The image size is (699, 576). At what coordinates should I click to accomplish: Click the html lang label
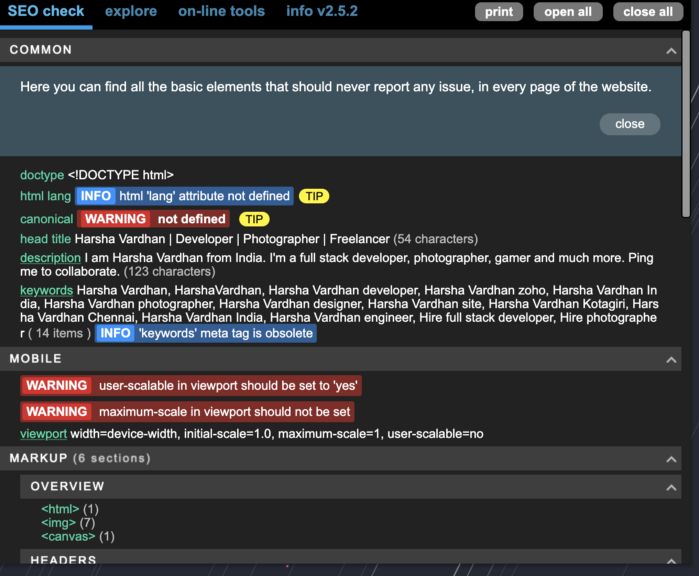(x=45, y=196)
